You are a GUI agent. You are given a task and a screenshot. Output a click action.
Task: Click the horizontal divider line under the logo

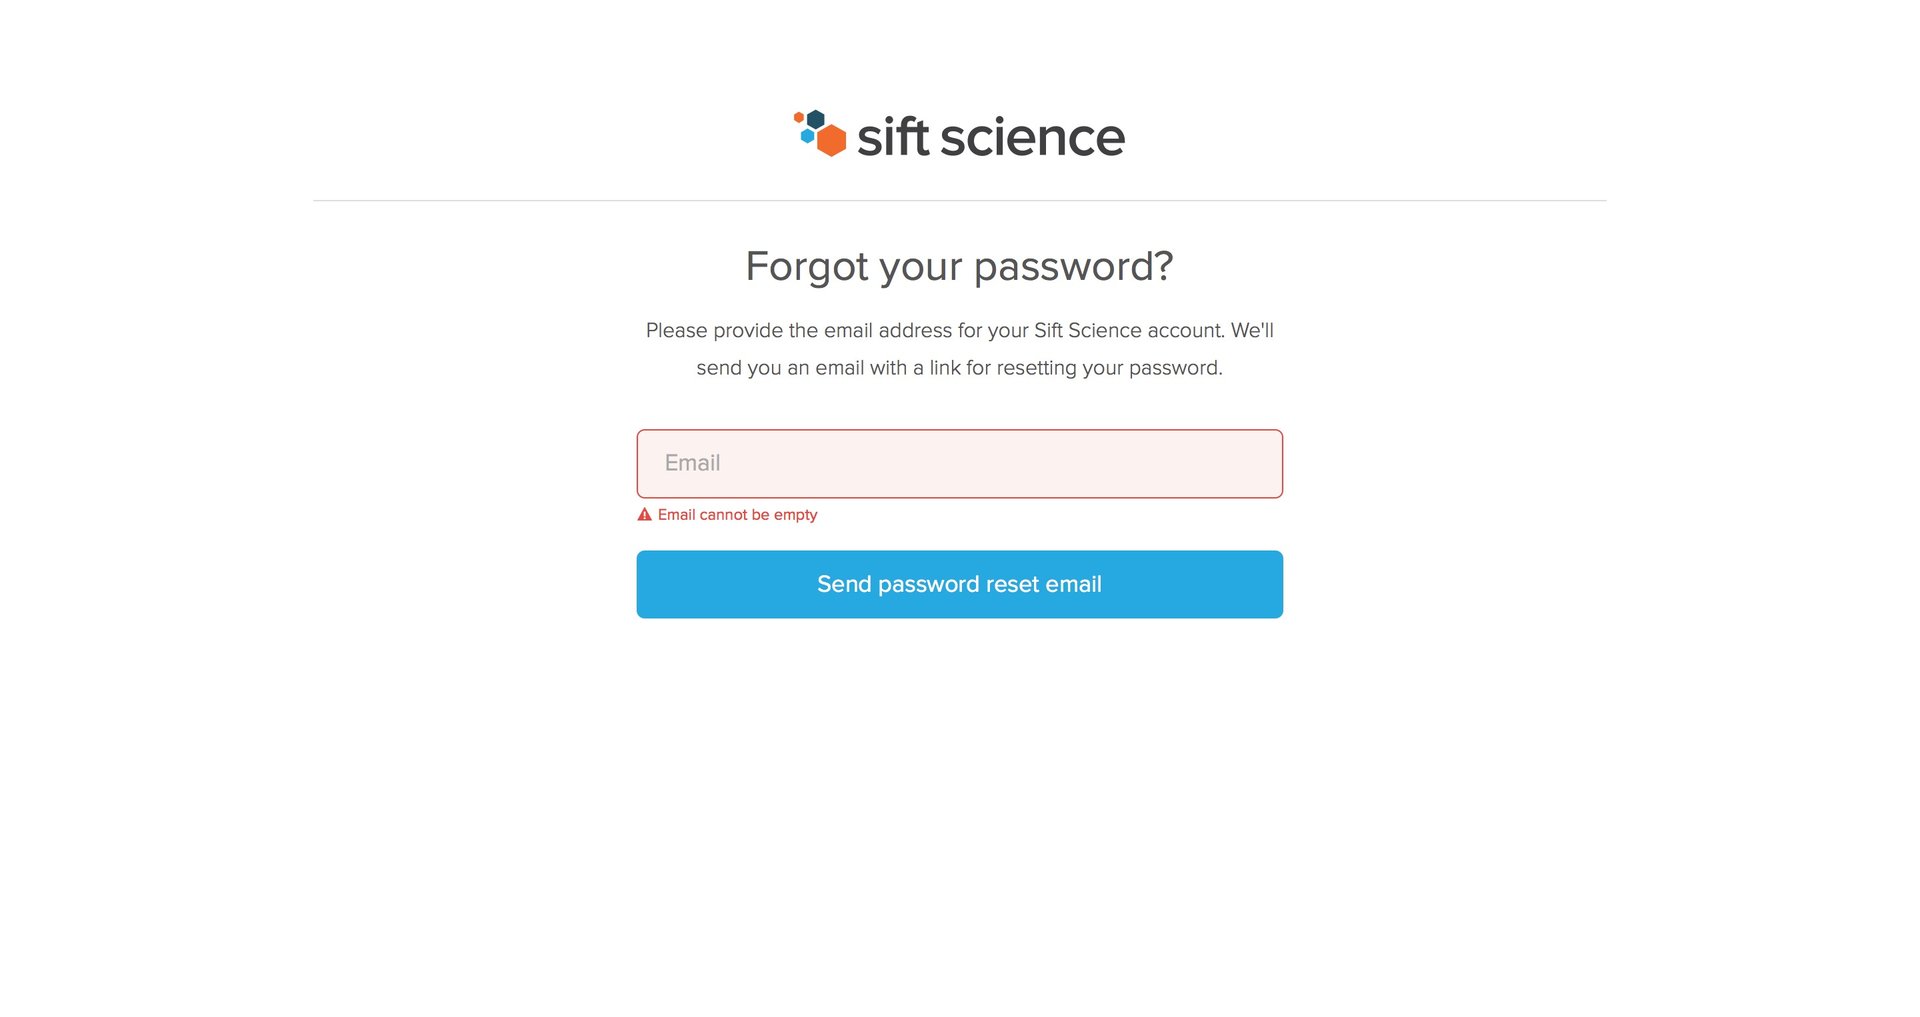tap(959, 201)
